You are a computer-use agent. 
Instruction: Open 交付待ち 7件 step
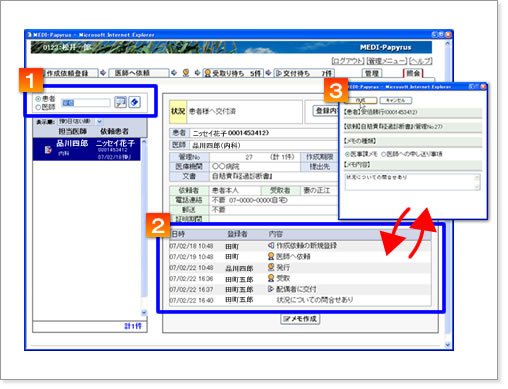[304, 73]
